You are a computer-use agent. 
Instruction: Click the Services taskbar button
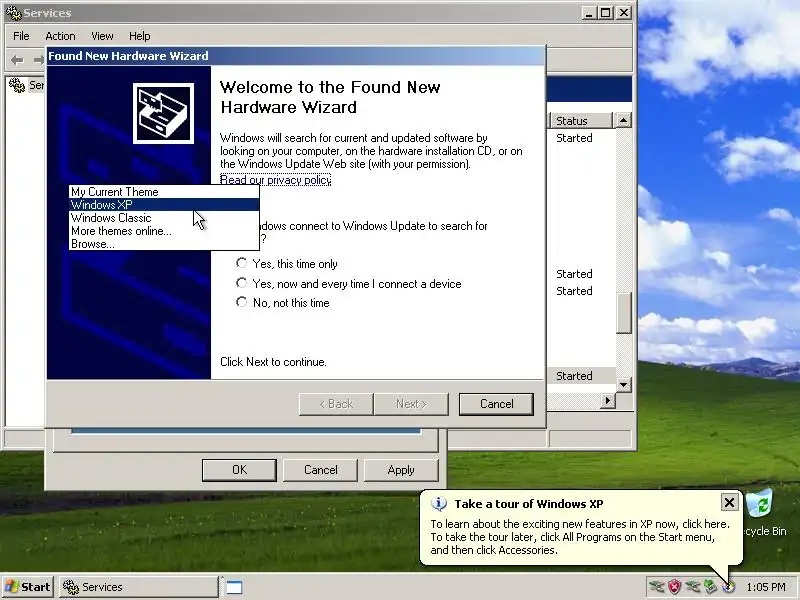(x=139, y=587)
